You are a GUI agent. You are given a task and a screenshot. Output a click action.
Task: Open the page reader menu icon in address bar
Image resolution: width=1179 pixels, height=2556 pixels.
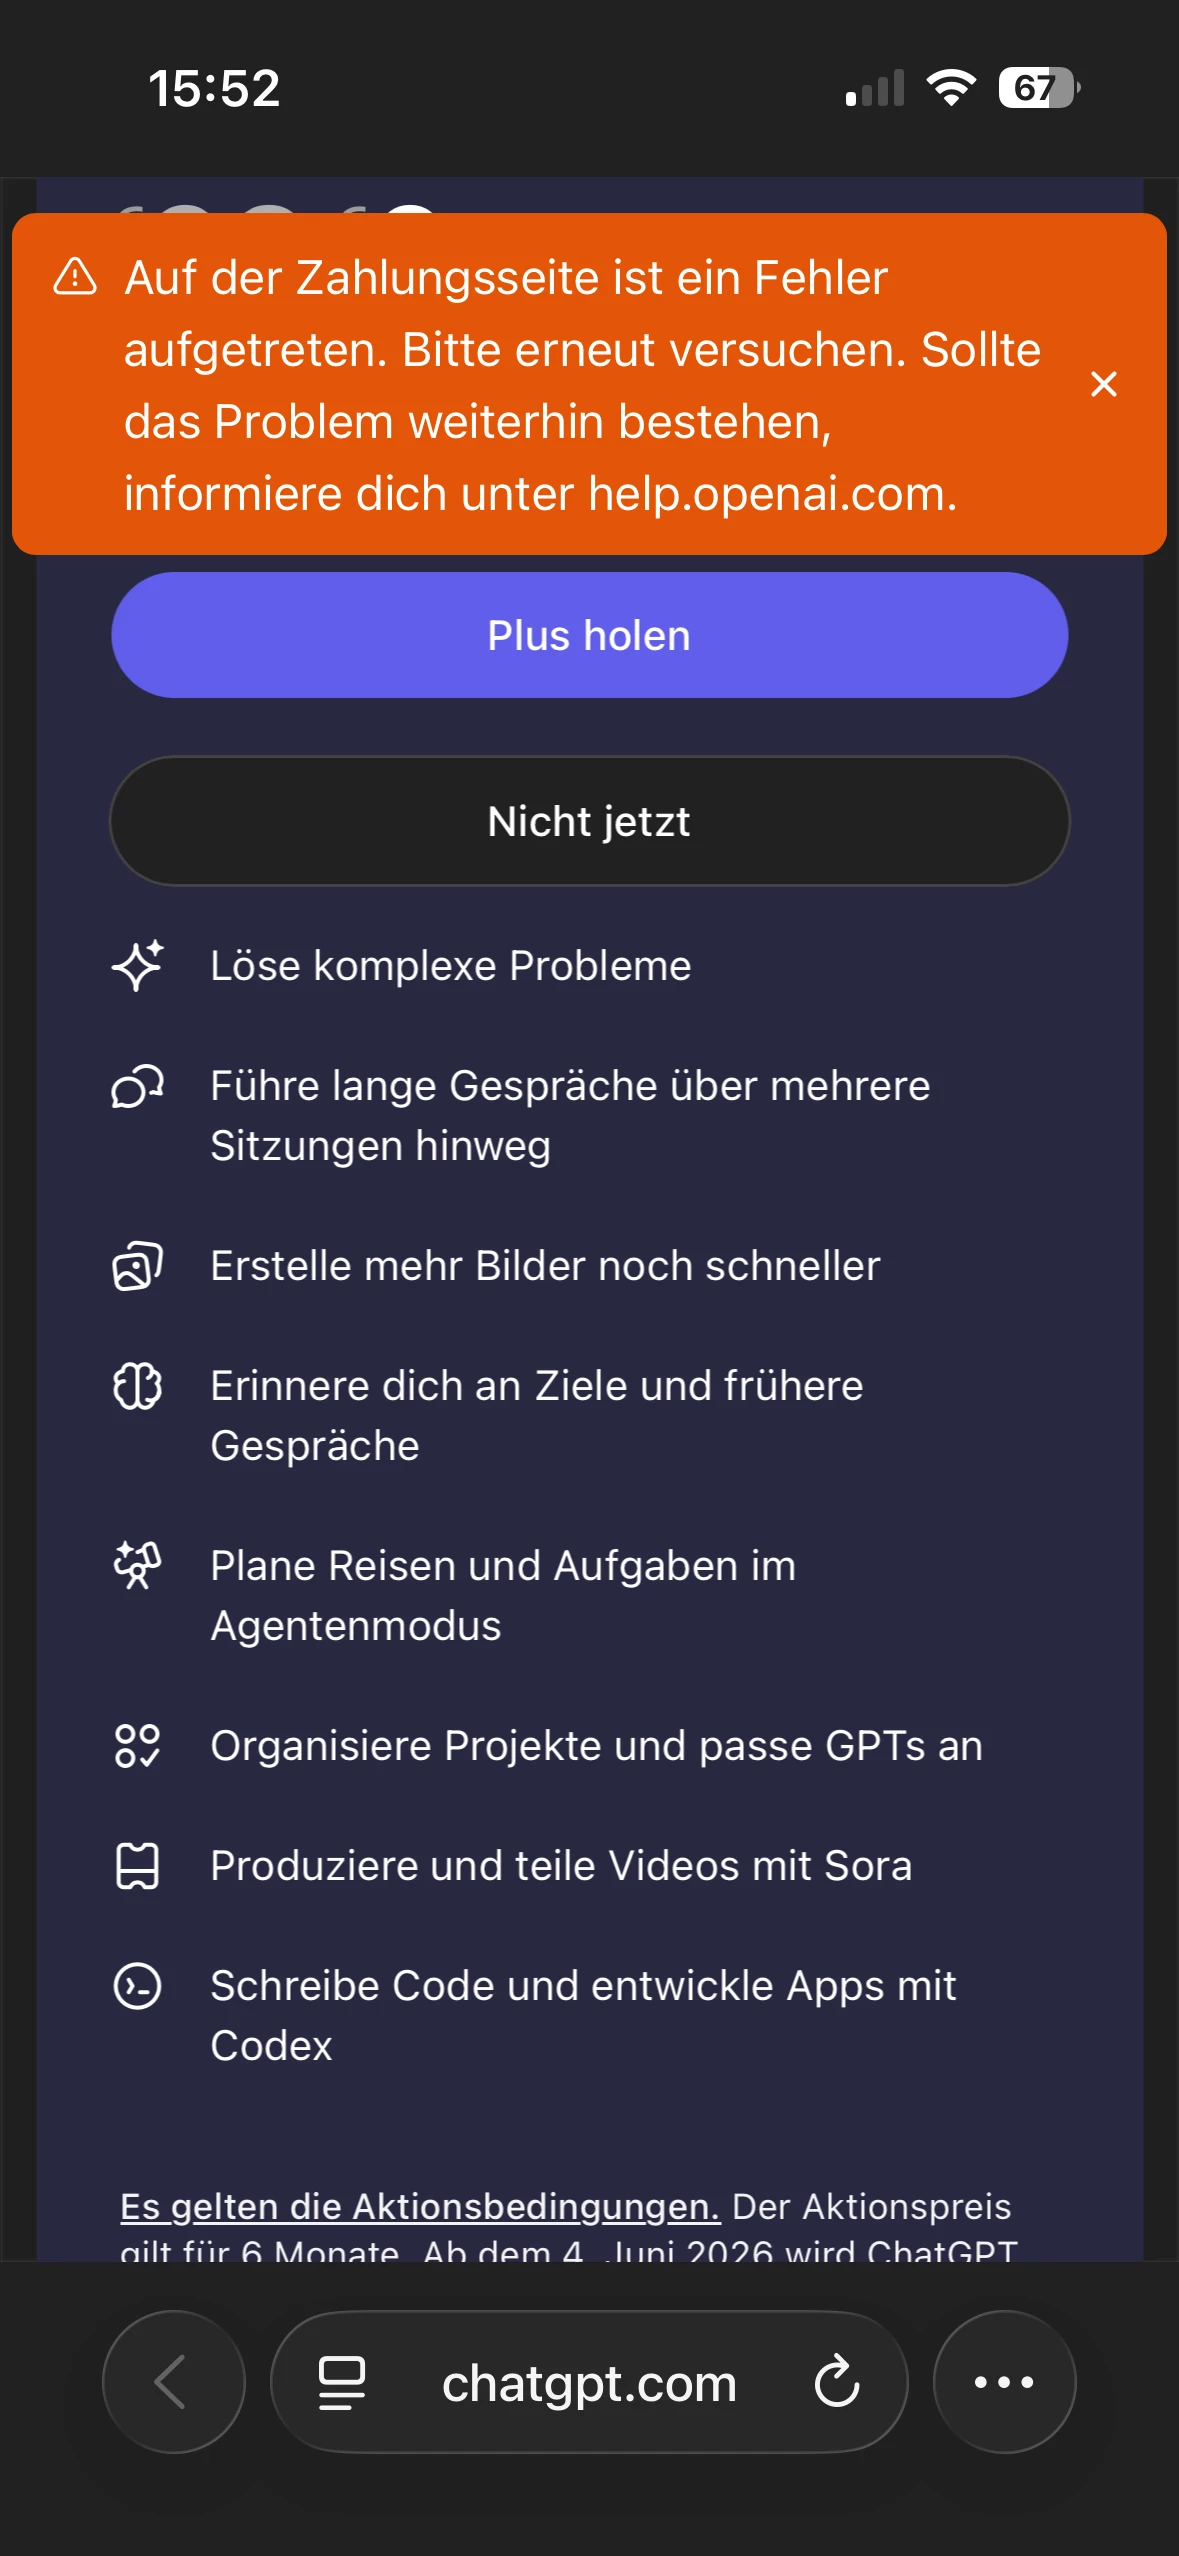point(341,2382)
